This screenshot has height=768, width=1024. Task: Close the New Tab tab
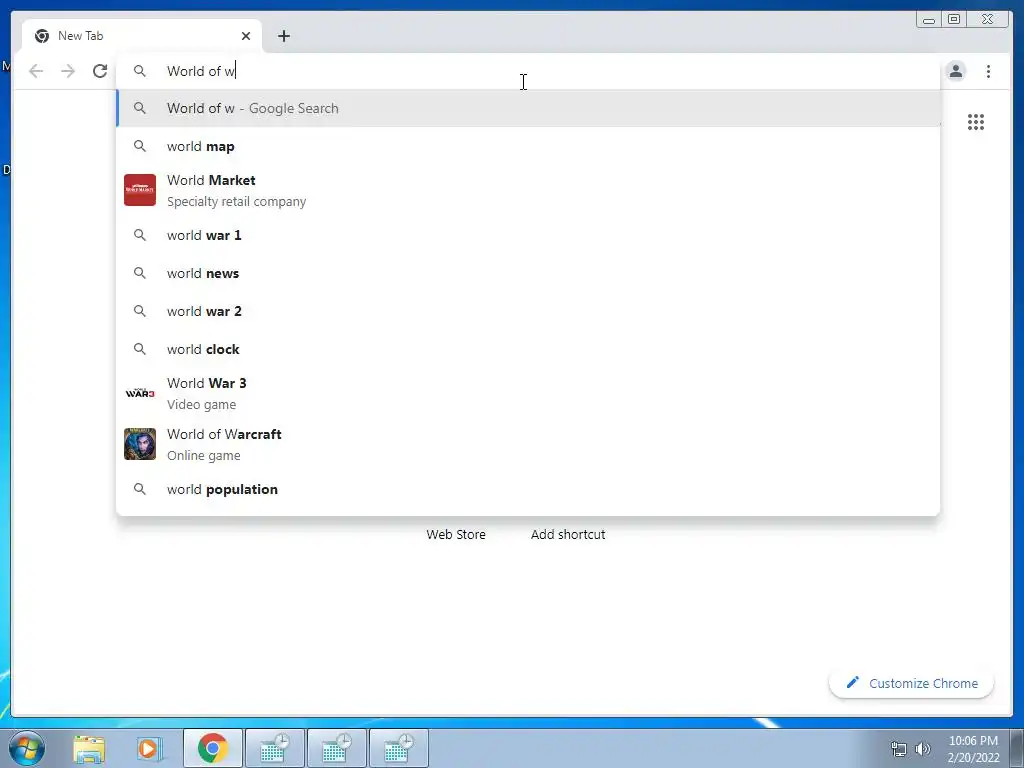point(246,36)
